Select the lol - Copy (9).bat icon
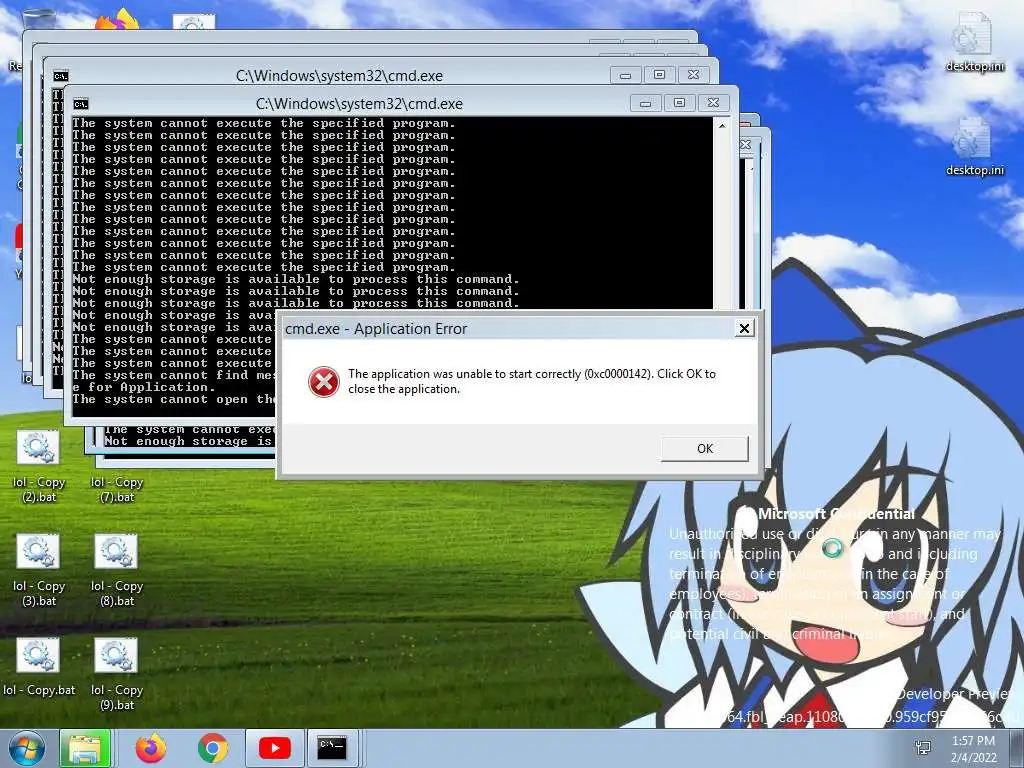The width and height of the screenshot is (1024, 768). 116,675
